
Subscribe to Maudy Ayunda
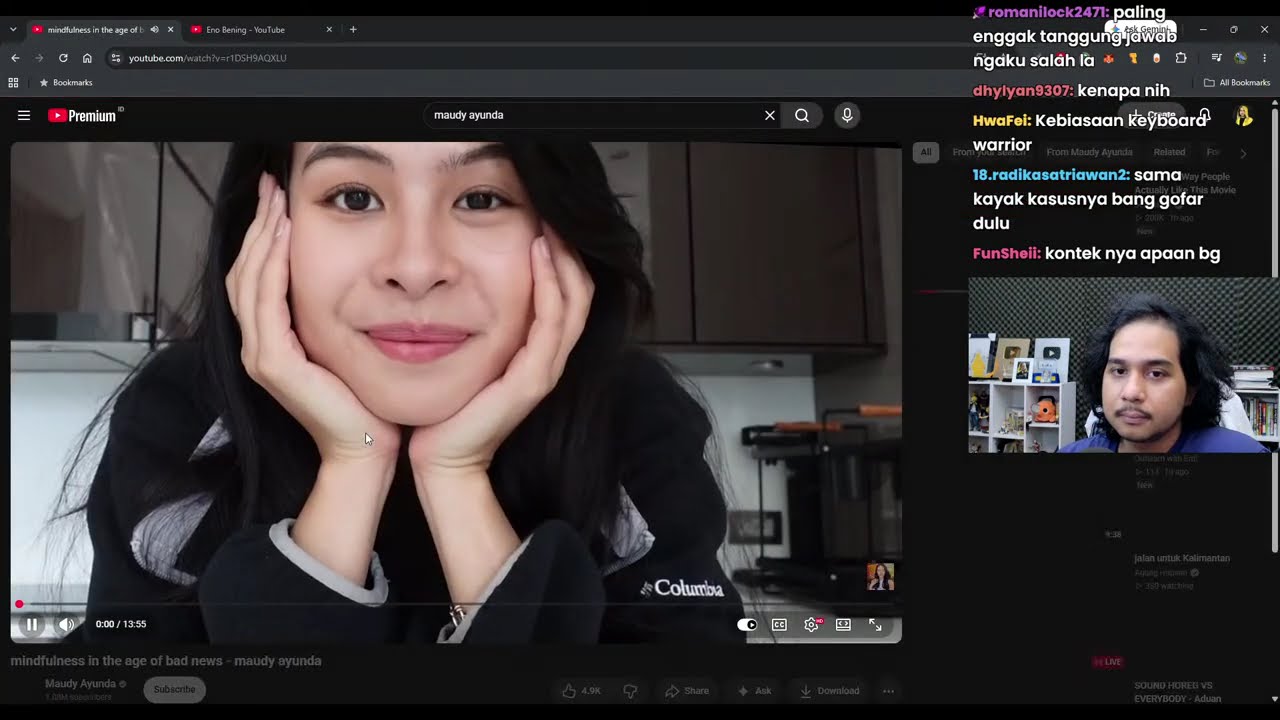tap(174, 689)
